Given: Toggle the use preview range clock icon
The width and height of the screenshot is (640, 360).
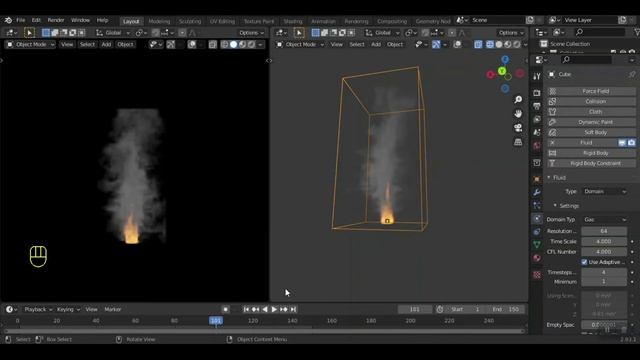Looking at the screenshot, I should (440, 309).
